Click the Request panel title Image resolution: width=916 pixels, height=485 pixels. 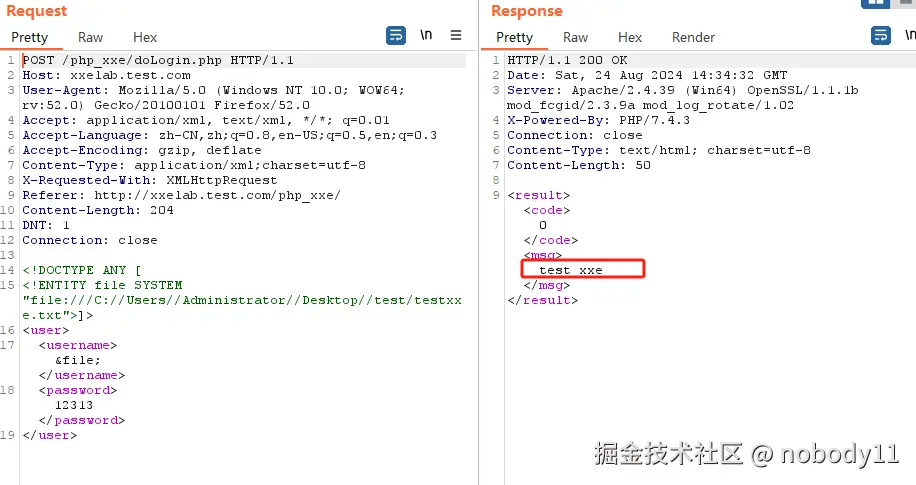pyautogui.click(x=36, y=11)
